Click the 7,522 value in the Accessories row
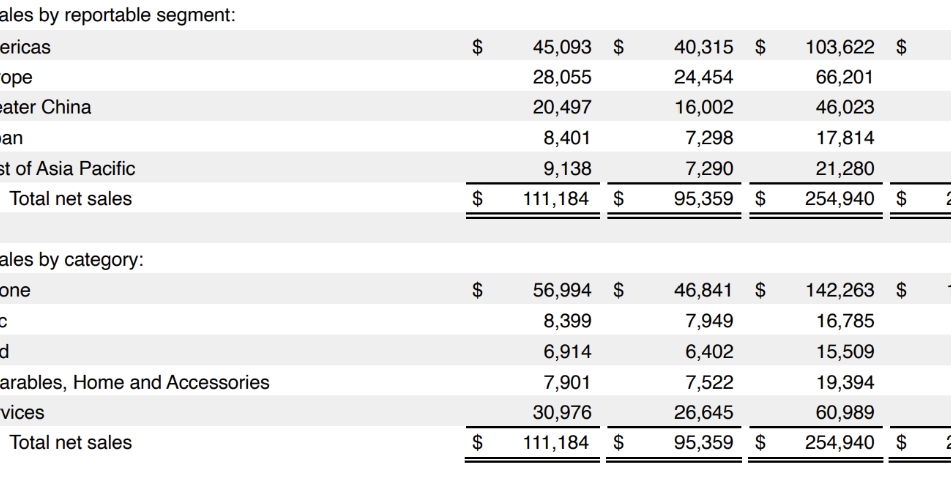The height and width of the screenshot is (498, 951). pyautogui.click(x=709, y=383)
